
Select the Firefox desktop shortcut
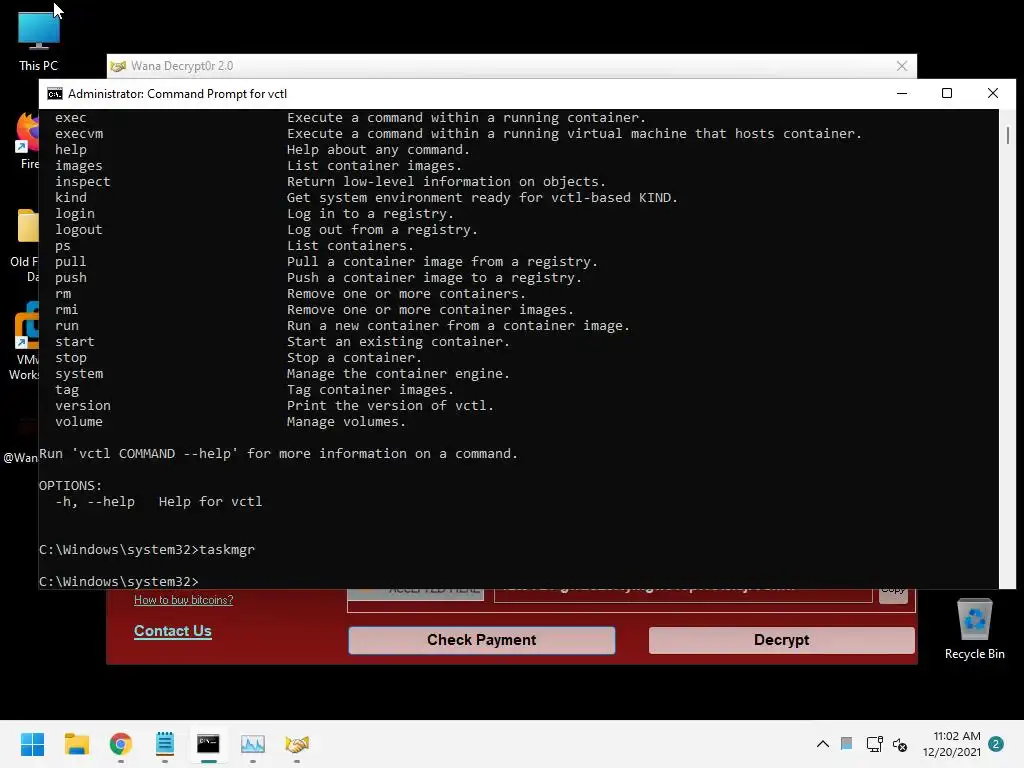[x=27, y=140]
